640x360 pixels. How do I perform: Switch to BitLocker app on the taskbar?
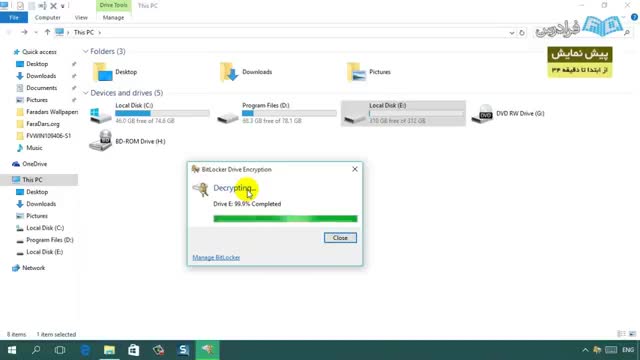pyautogui.click(x=207, y=350)
